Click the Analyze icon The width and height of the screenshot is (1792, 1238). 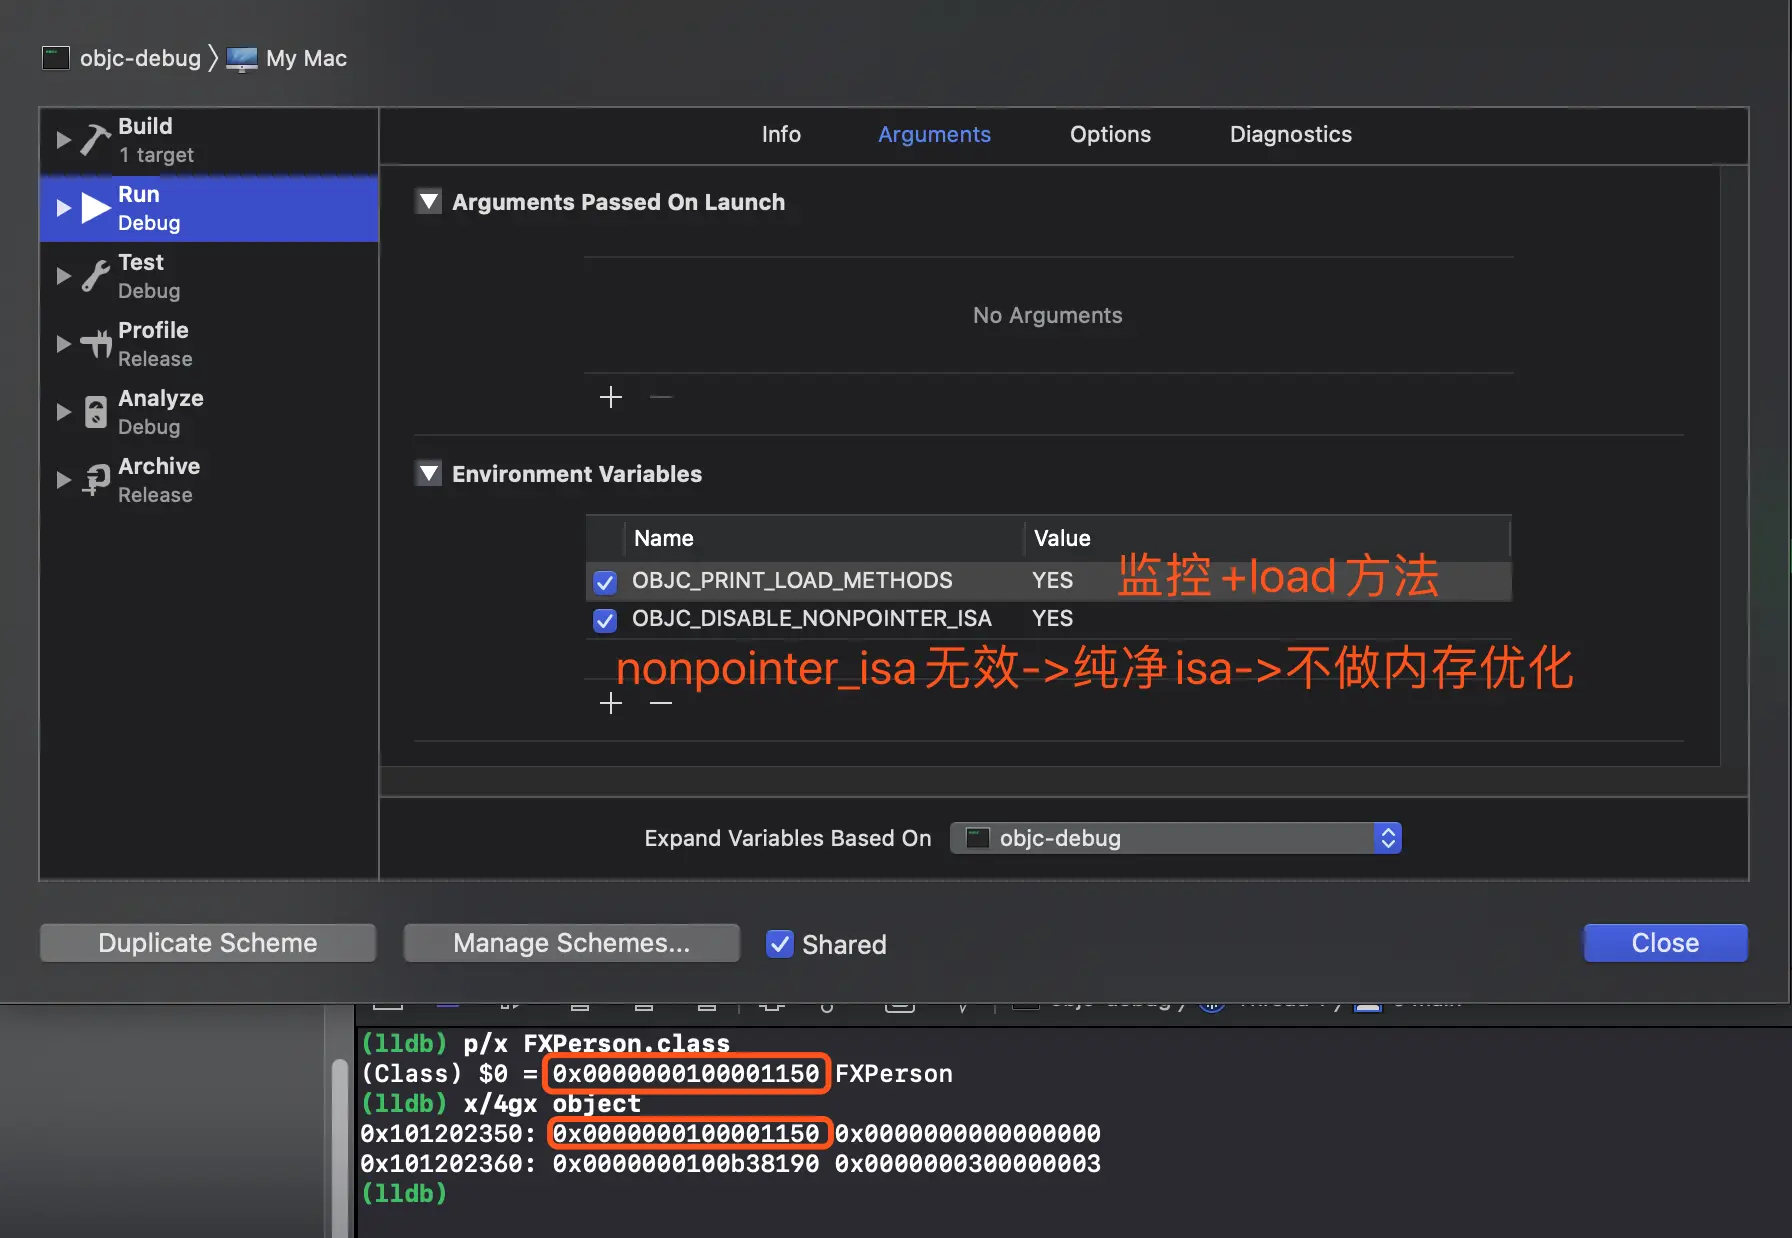pos(95,412)
